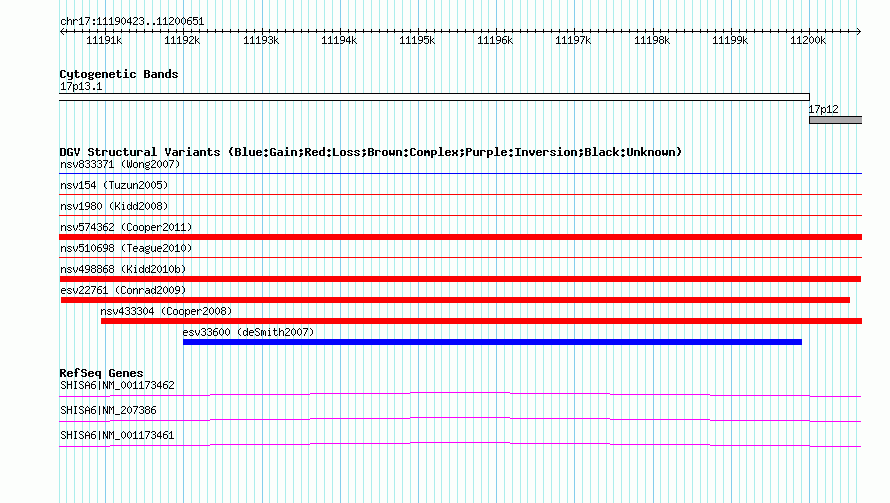The height and width of the screenshot is (503, 890).
Task: Click the thin red nsv510698 loss line
Action: click(x=460, y=257)
